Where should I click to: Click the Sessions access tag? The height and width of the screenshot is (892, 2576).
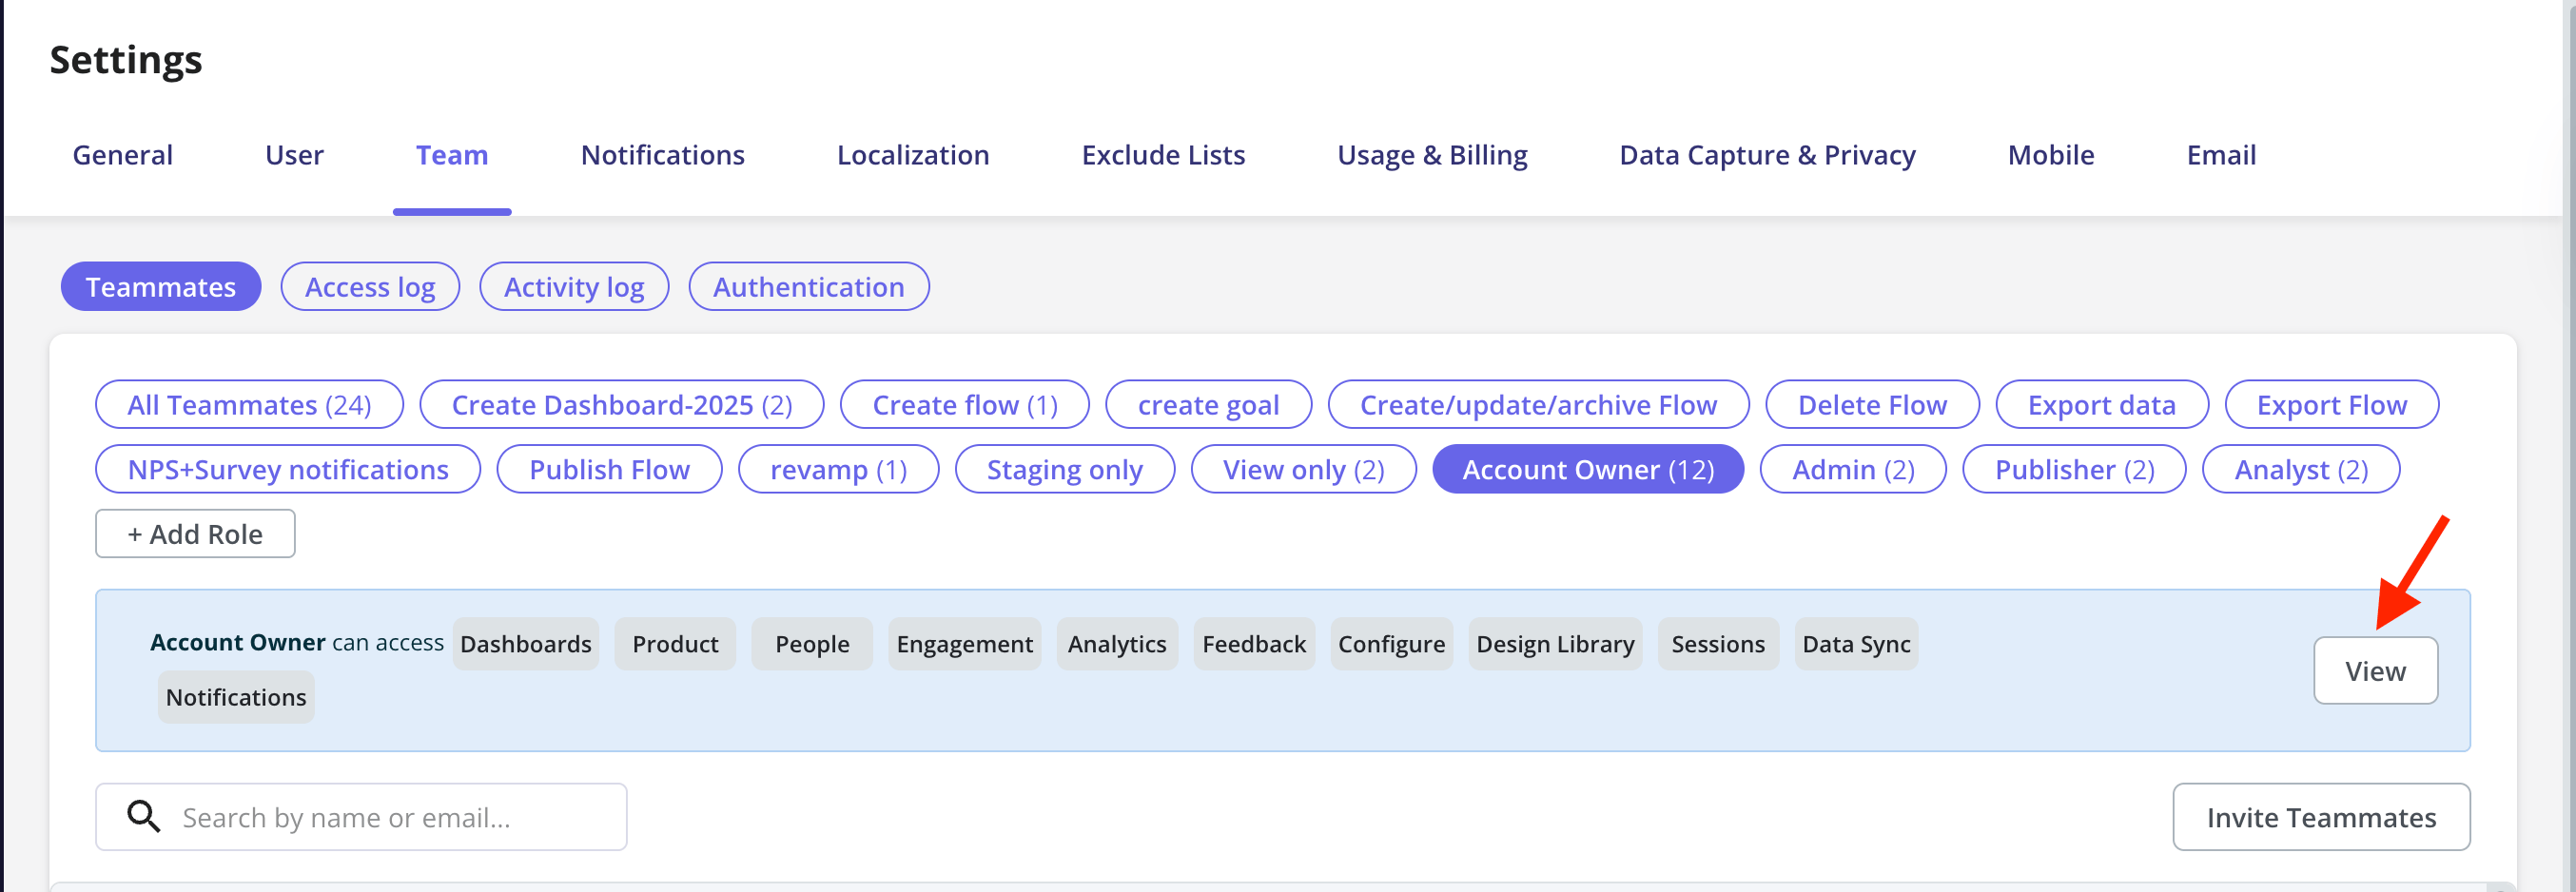(x=1718, y=643)
